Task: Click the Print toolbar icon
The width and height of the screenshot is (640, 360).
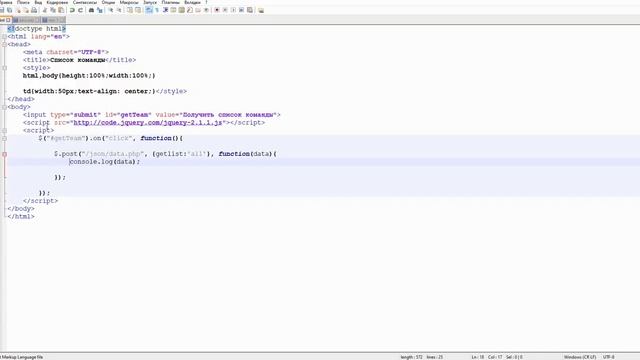Action: coord(34,10)
